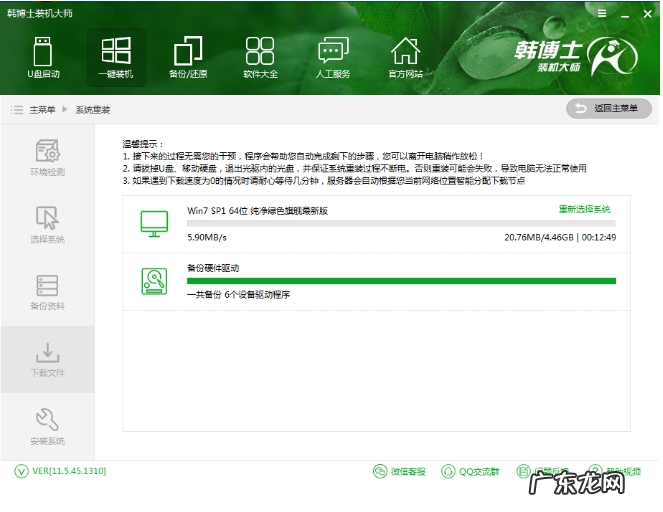The width and height of the screenshot is (663, 512).
Task: Open the 软件大全 software collection
Action: pyautogui.click(x=260, y=57)
